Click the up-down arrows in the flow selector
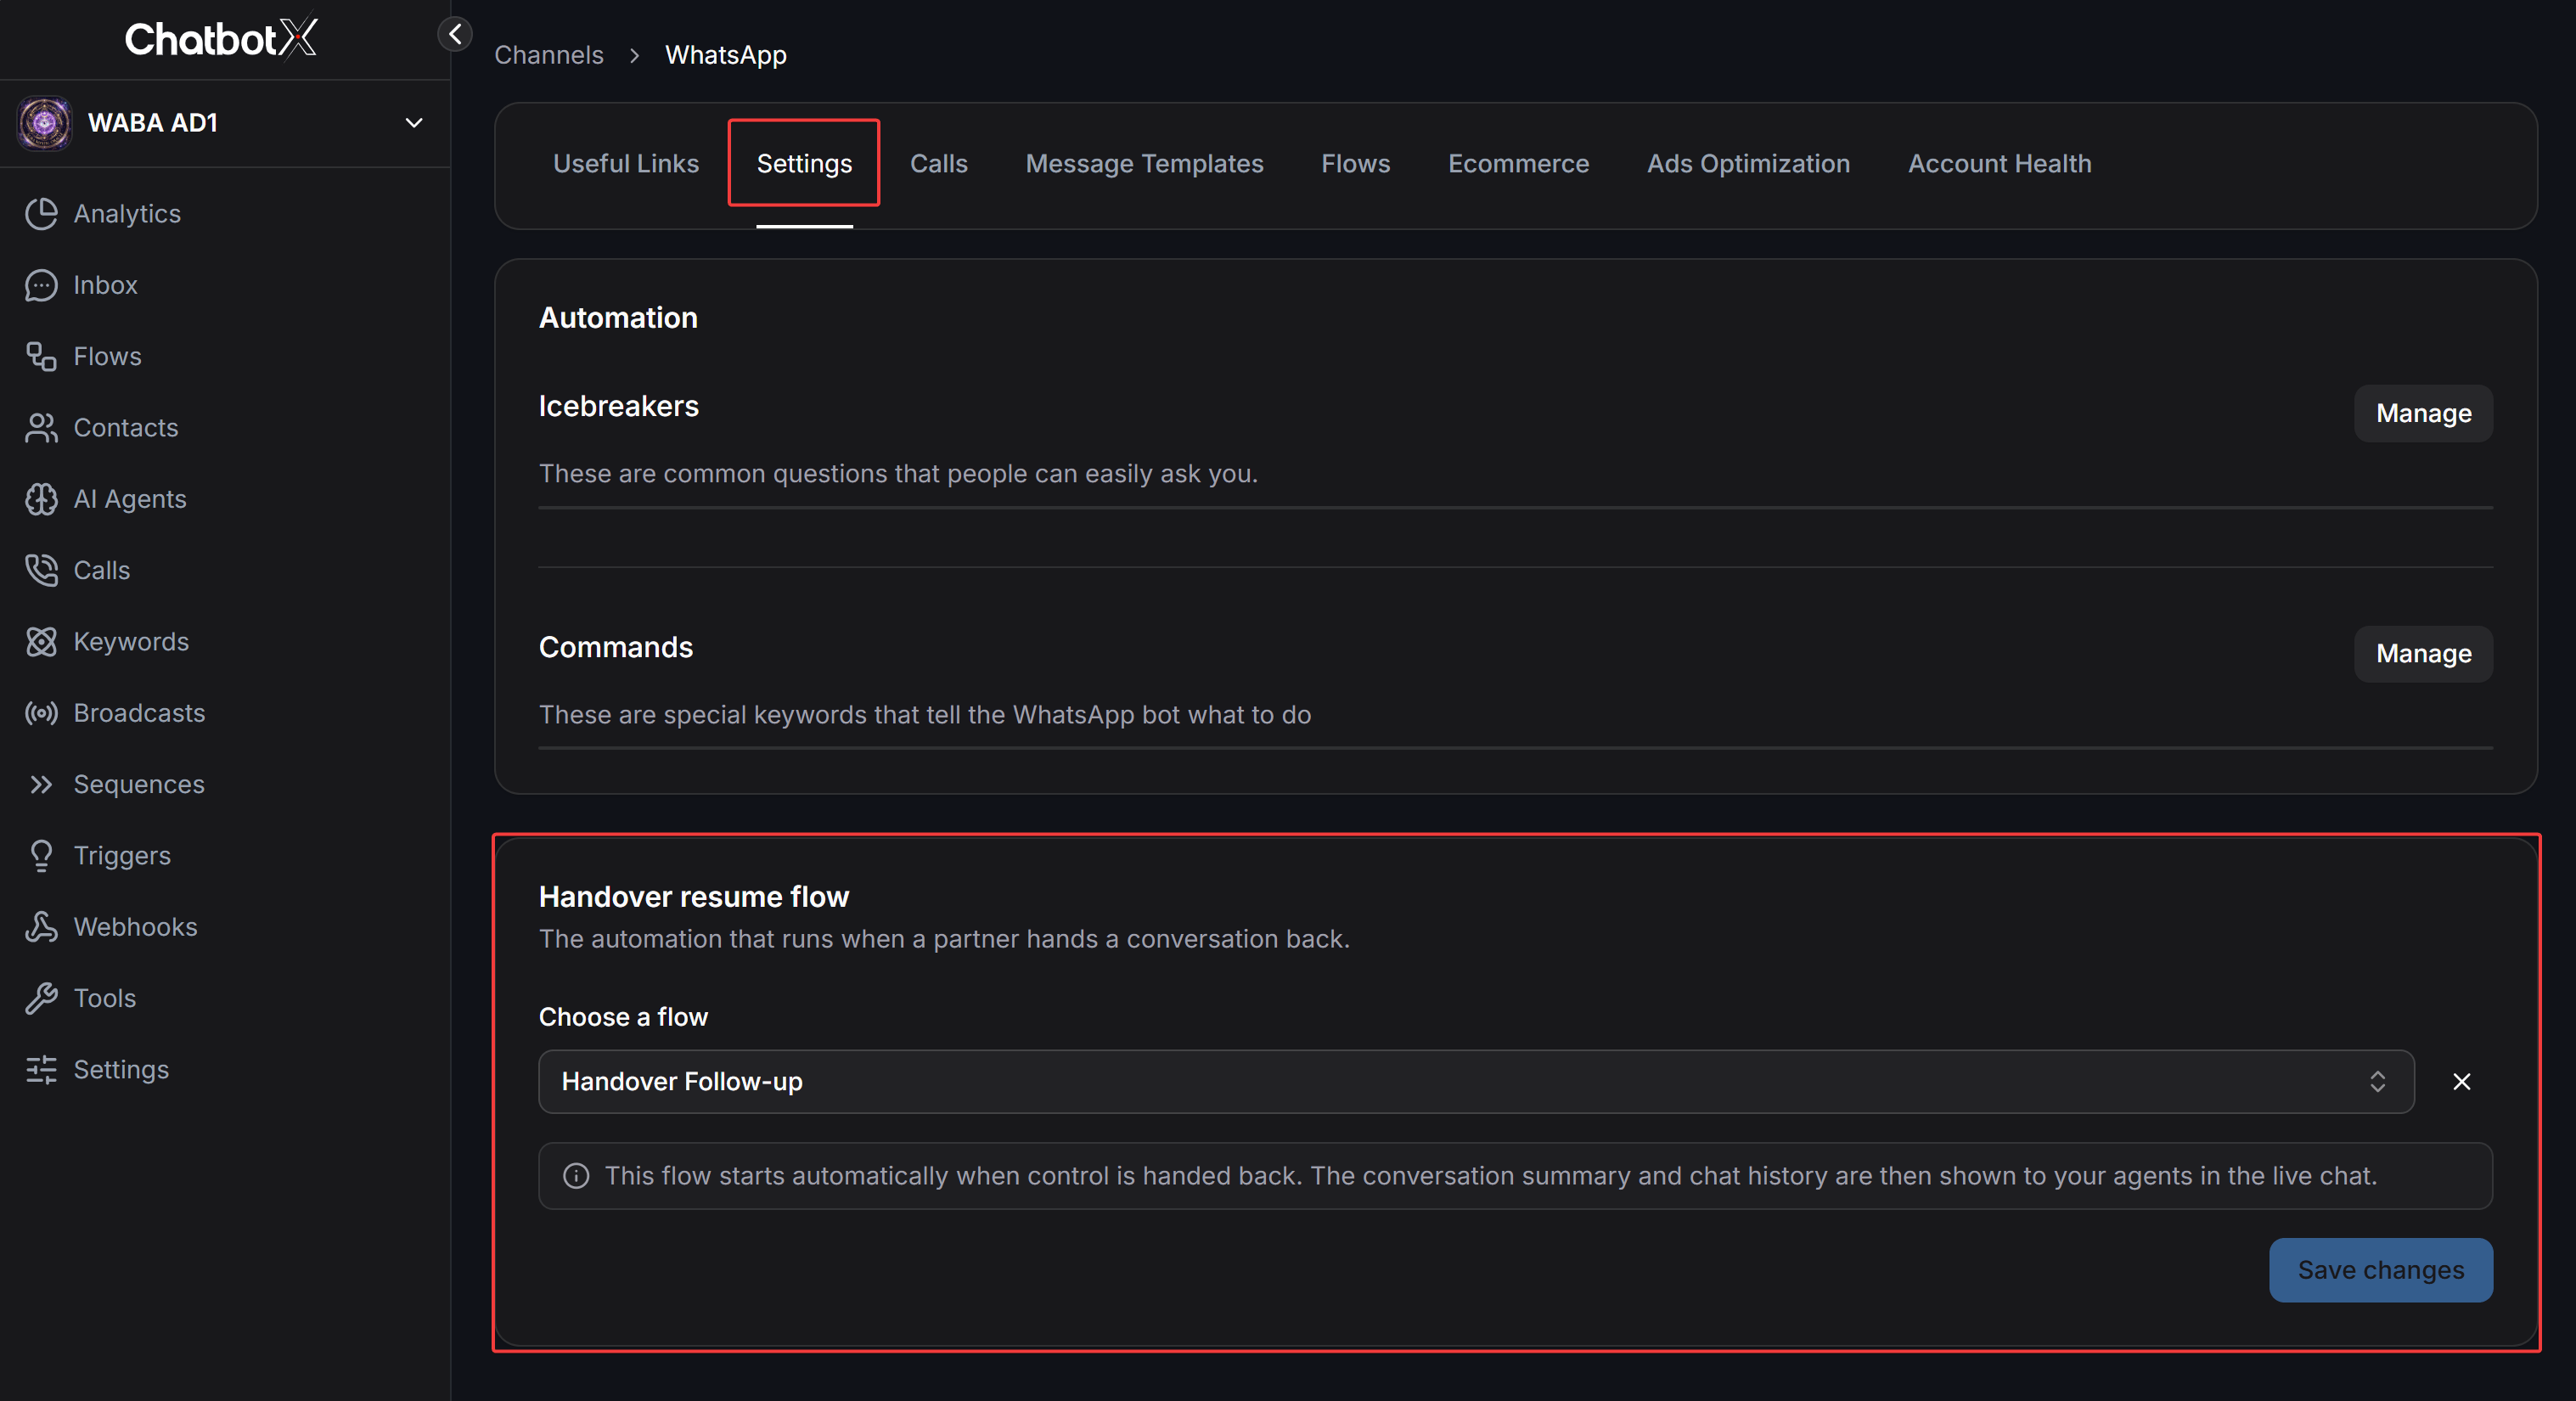Image resolution: width=2576 pixels, height=1401 pixels. point(2377,1082)
